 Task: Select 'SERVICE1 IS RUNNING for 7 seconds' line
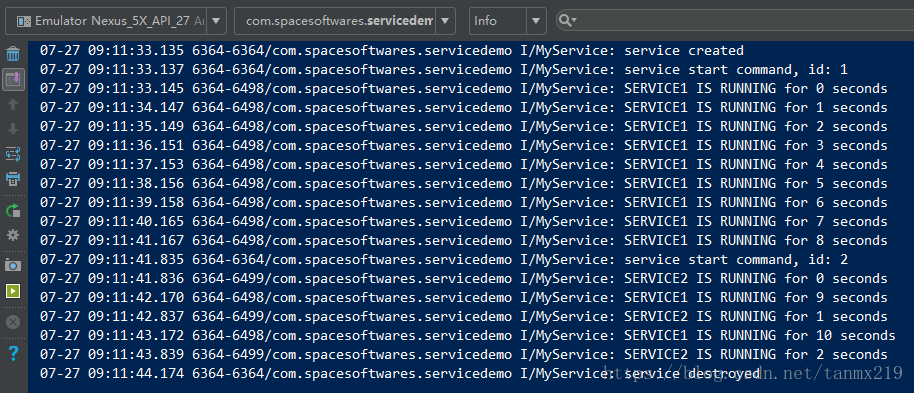point(463,222)
